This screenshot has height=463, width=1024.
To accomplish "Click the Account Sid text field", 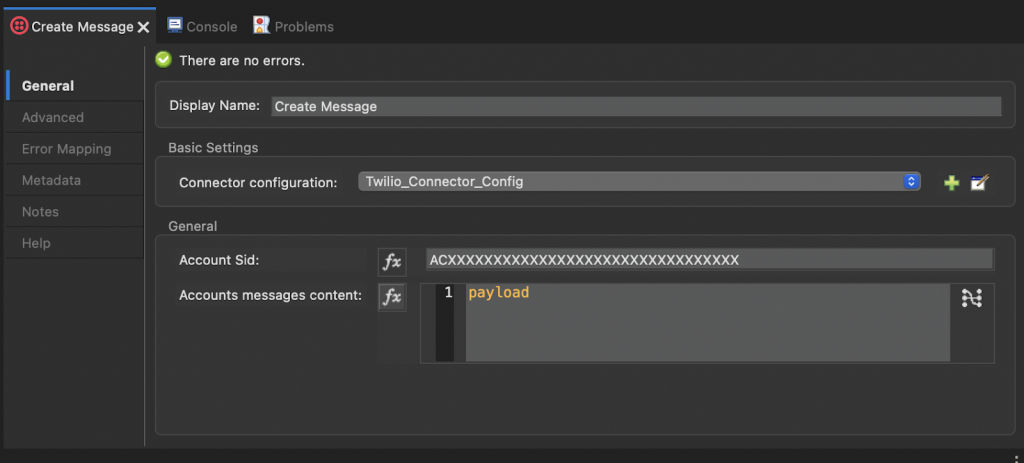I will point(710,260).
